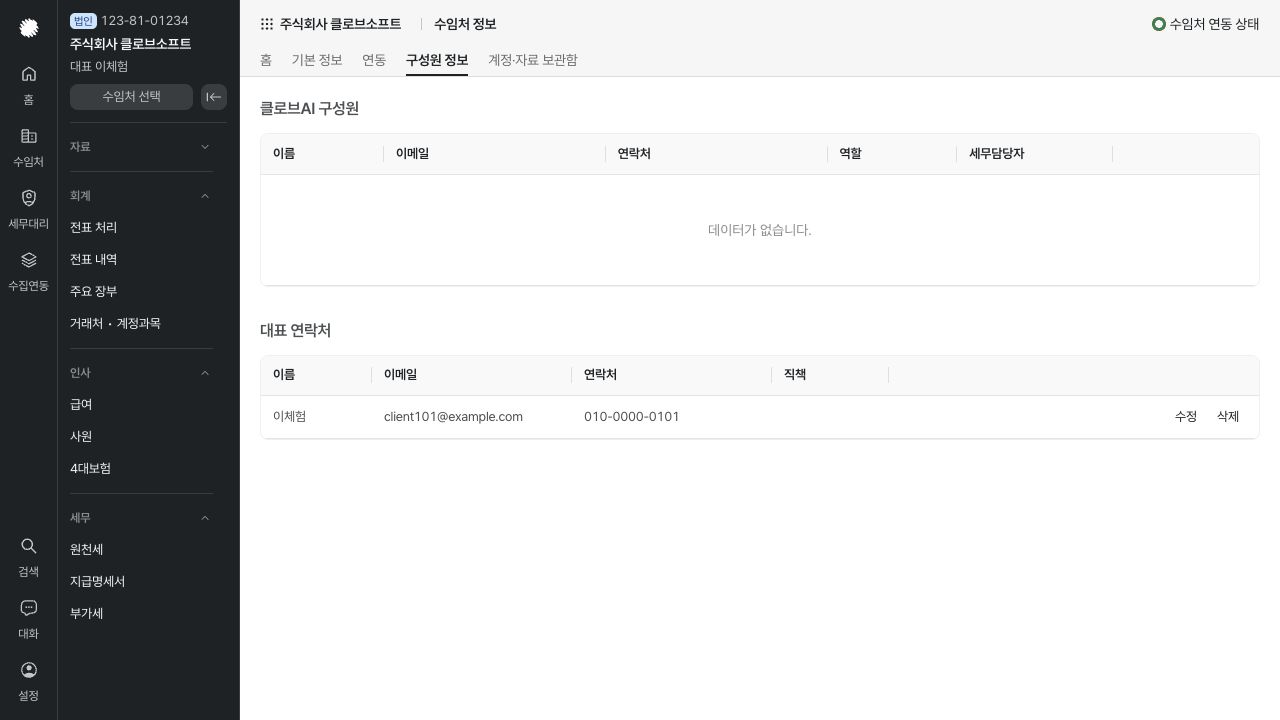Click 직책 column header
This screenshot has height=720, width=1280.
[795, 375]
